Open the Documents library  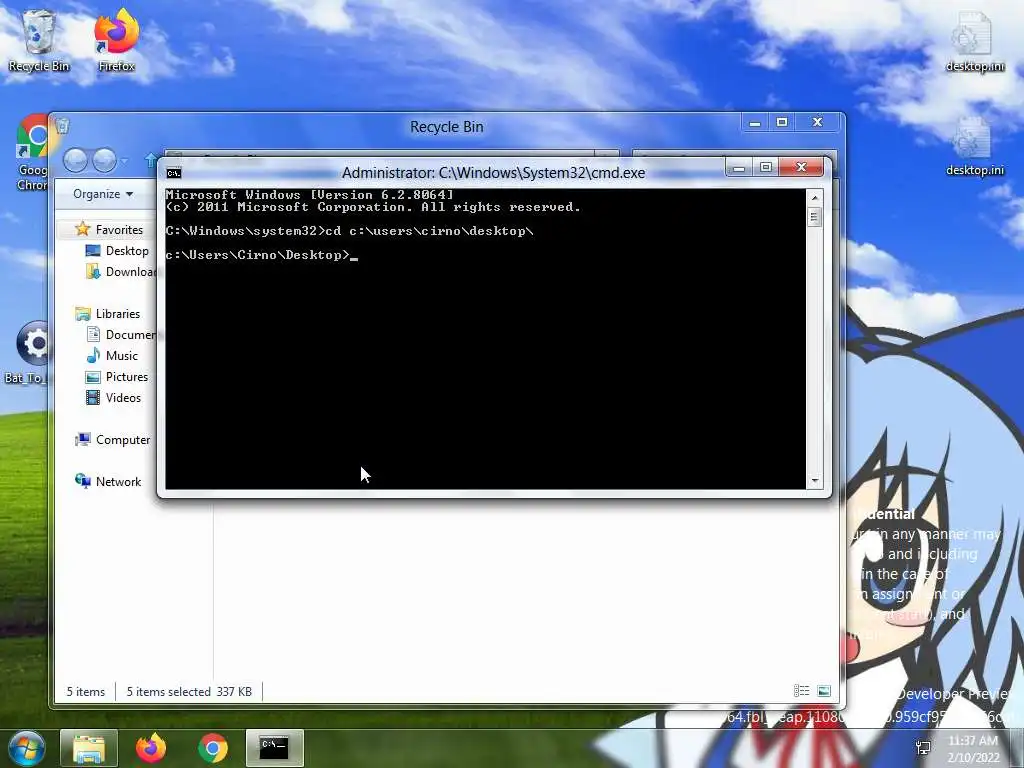coord(121,334)
